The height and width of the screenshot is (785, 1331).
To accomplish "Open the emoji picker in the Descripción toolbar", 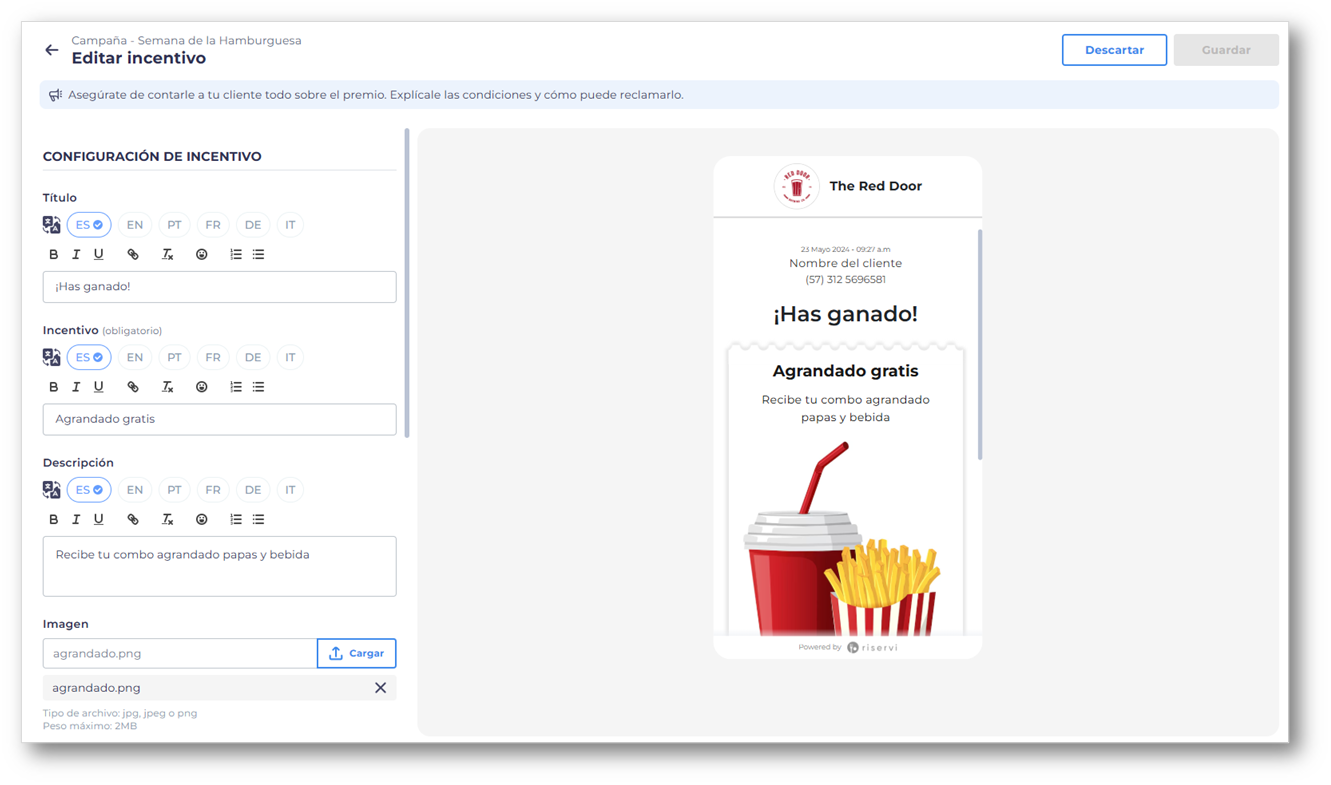I will point(202,520).
